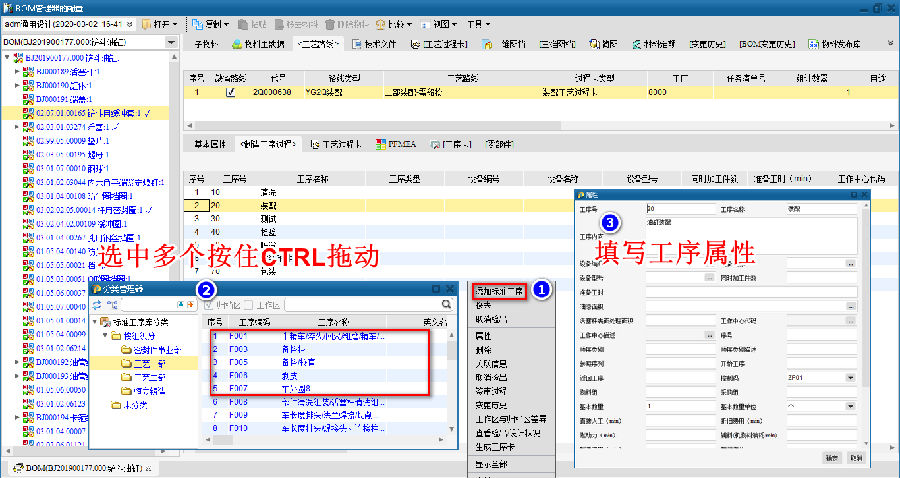Select the F009 standard process row
900x478 pixels.
click(x=324, y=415)
